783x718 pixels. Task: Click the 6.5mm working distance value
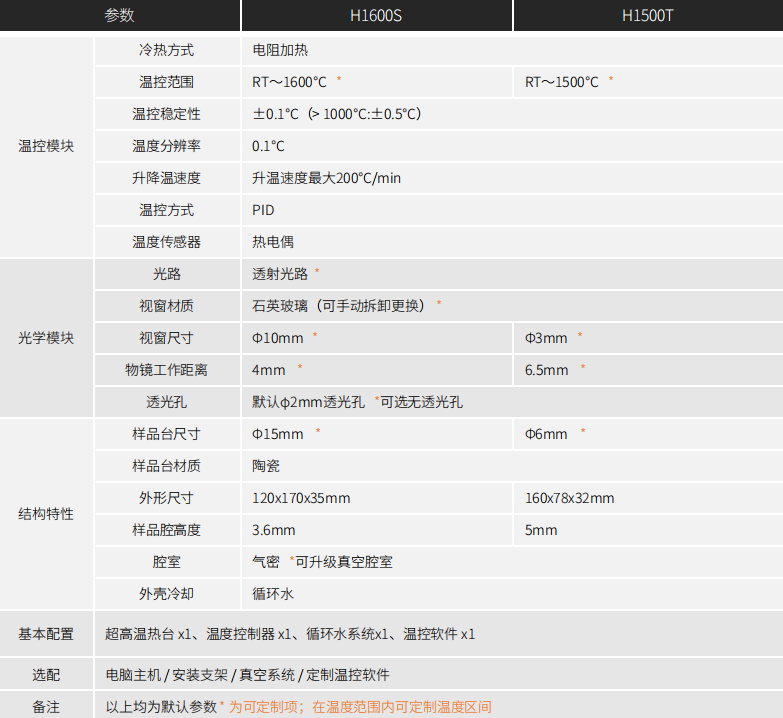point(546,370)
